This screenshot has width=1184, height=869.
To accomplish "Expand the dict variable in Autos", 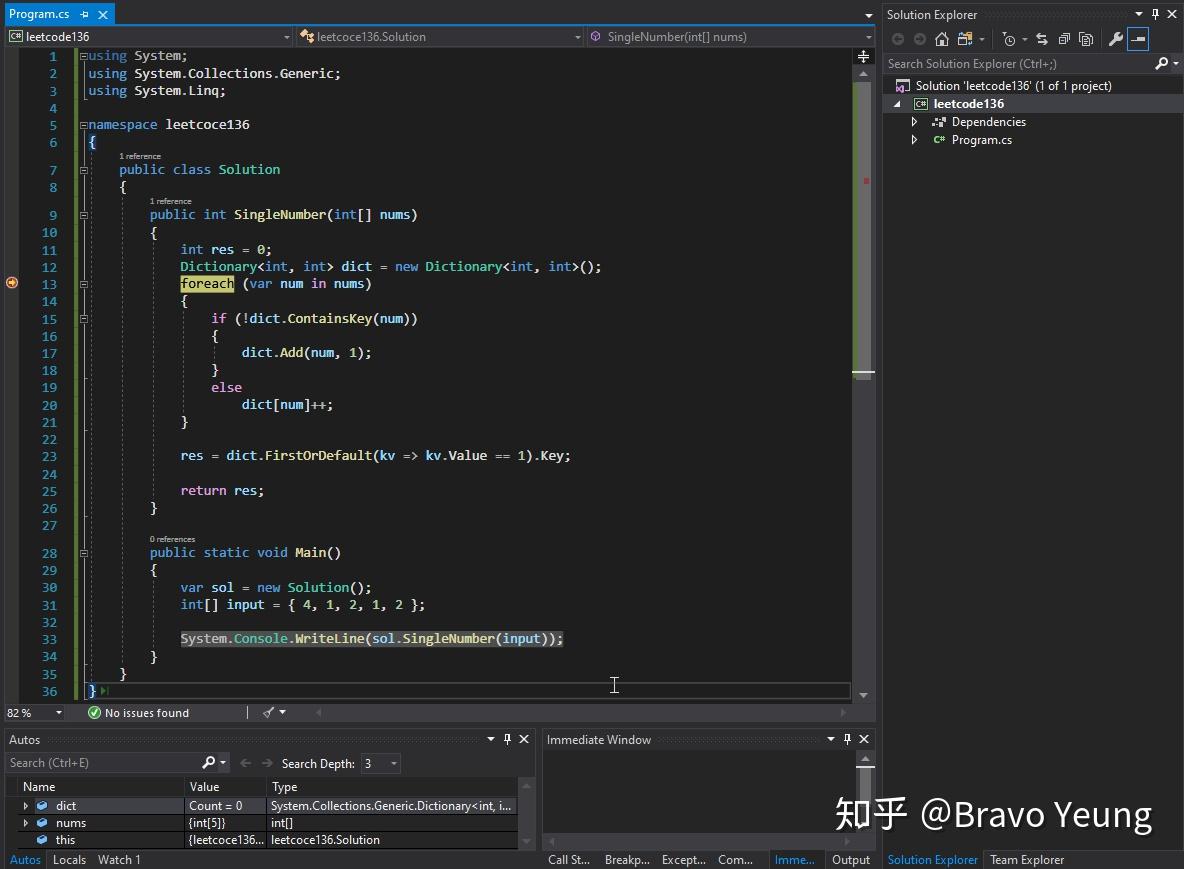I will coord(26,806).
